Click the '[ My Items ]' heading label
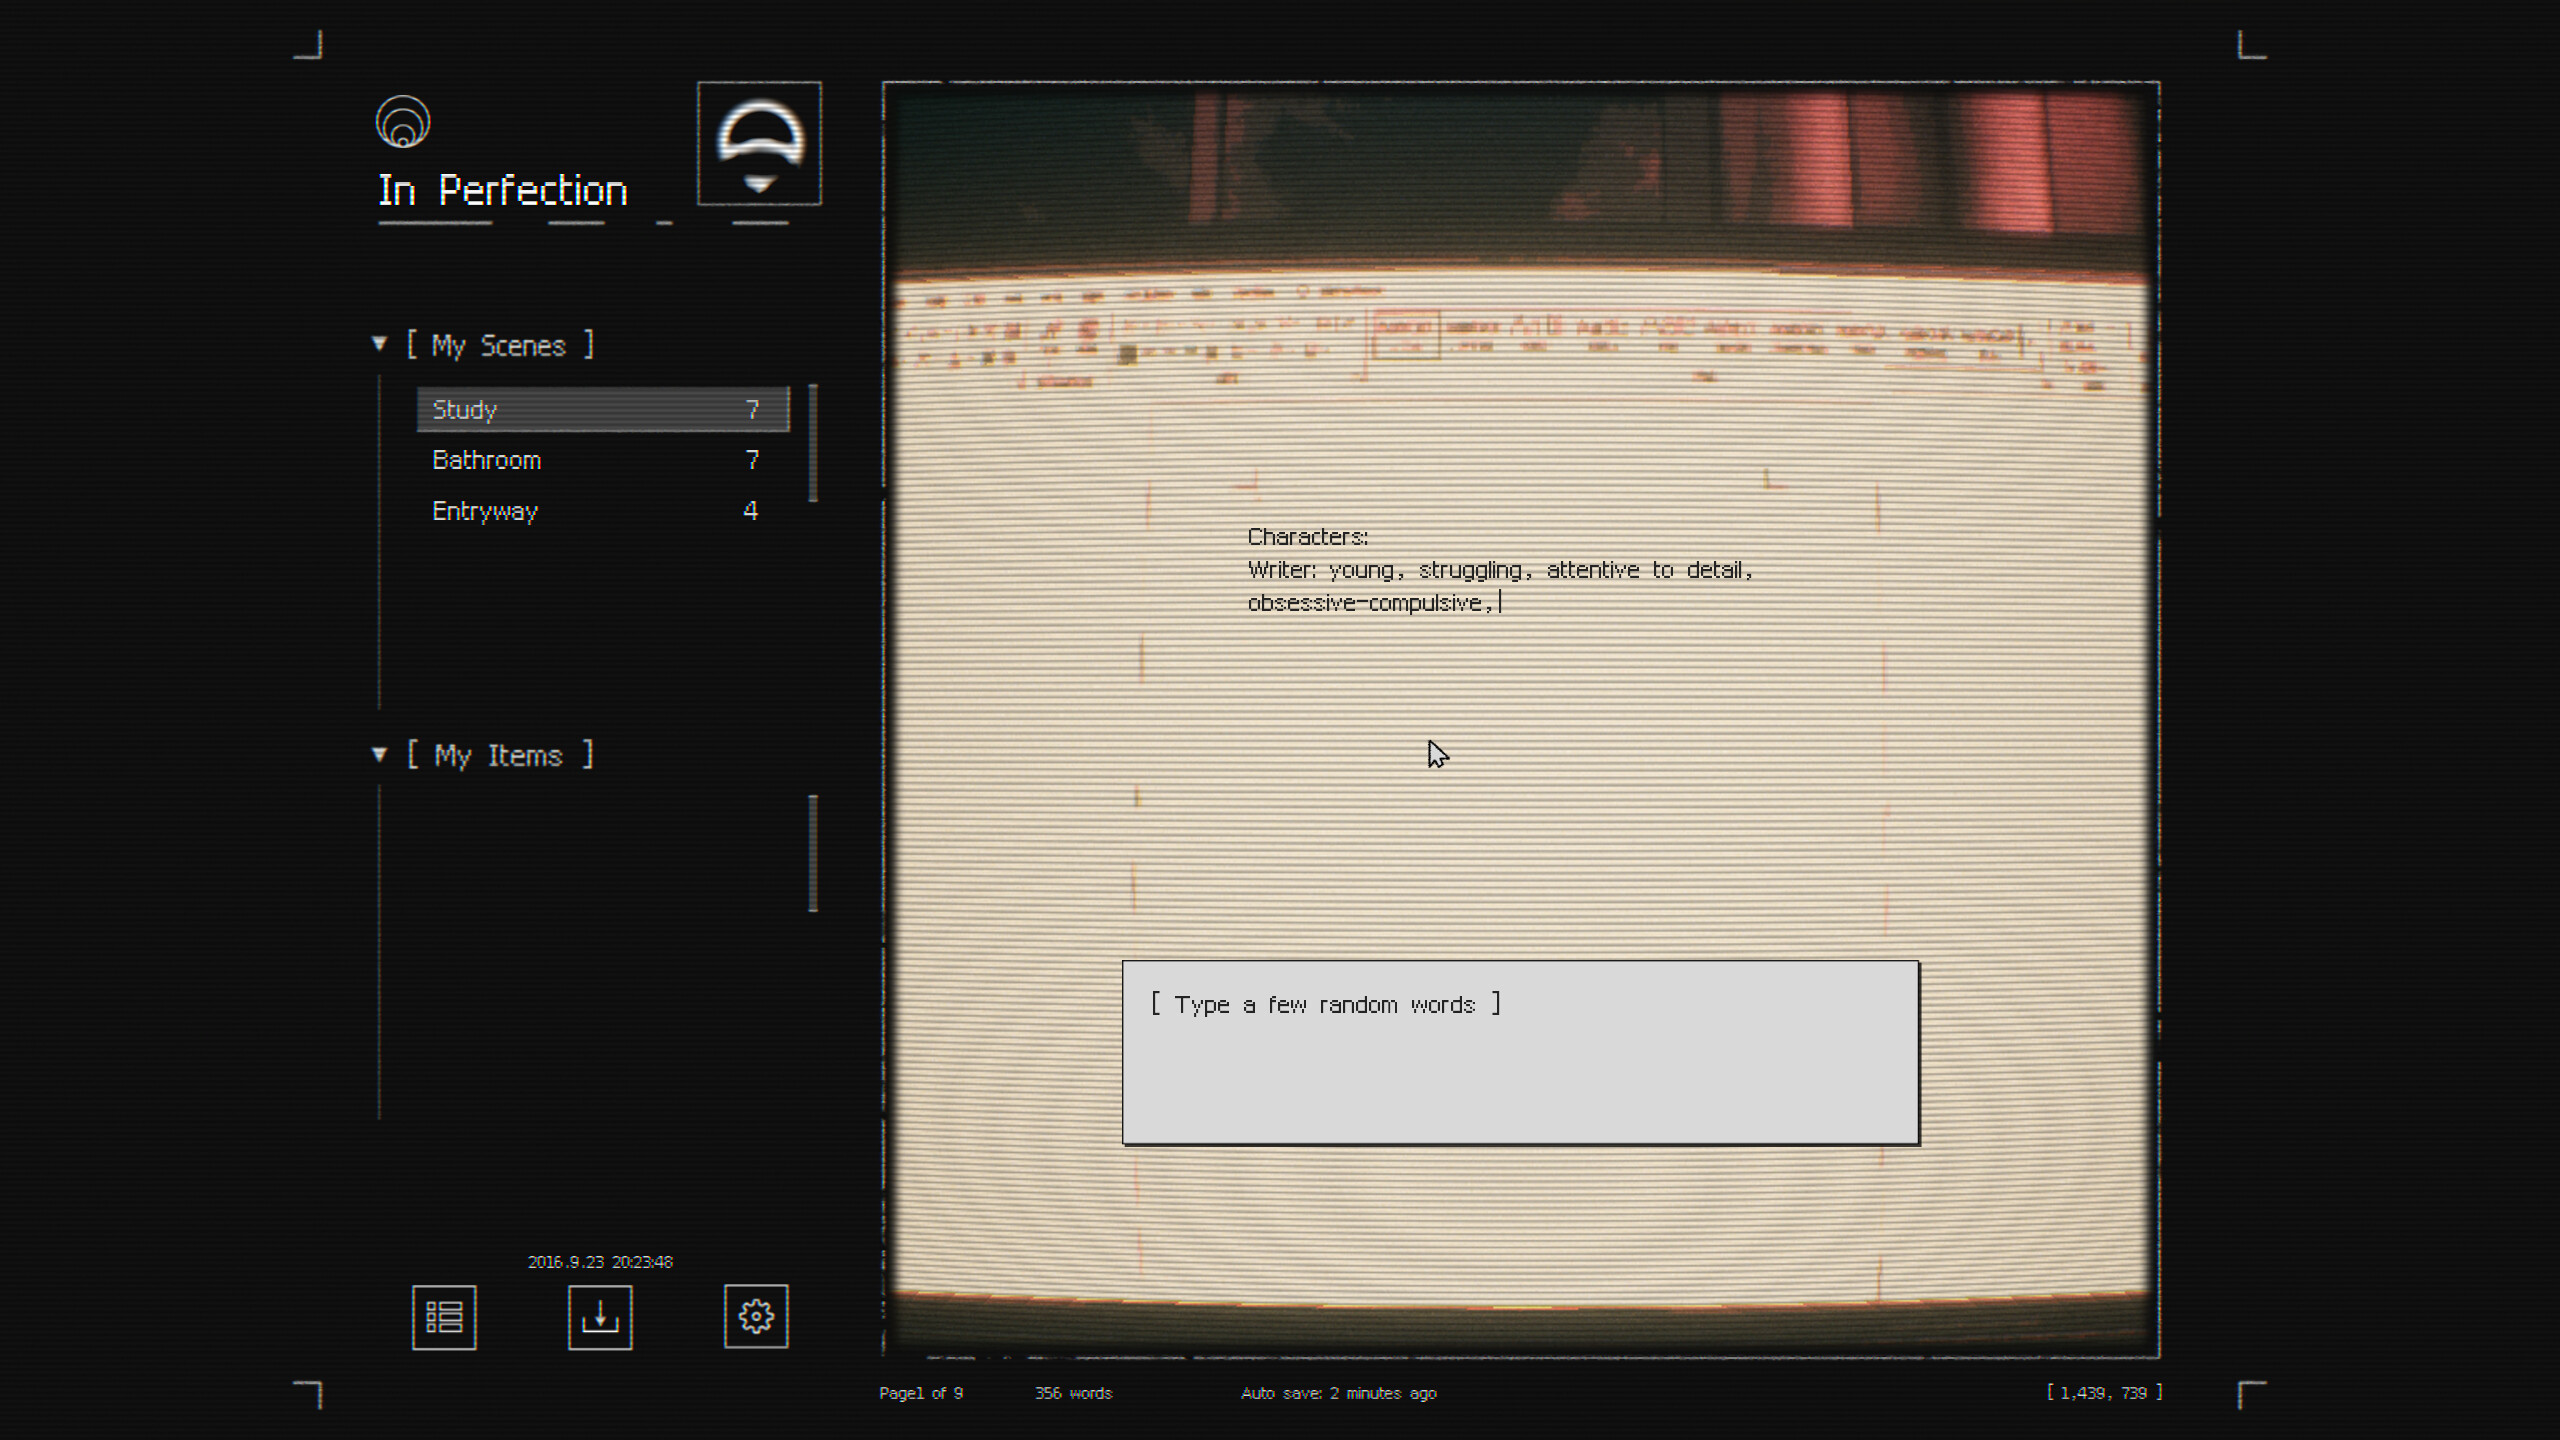2560x1440 pixels. pyautogui.click(x=500, y=755)
